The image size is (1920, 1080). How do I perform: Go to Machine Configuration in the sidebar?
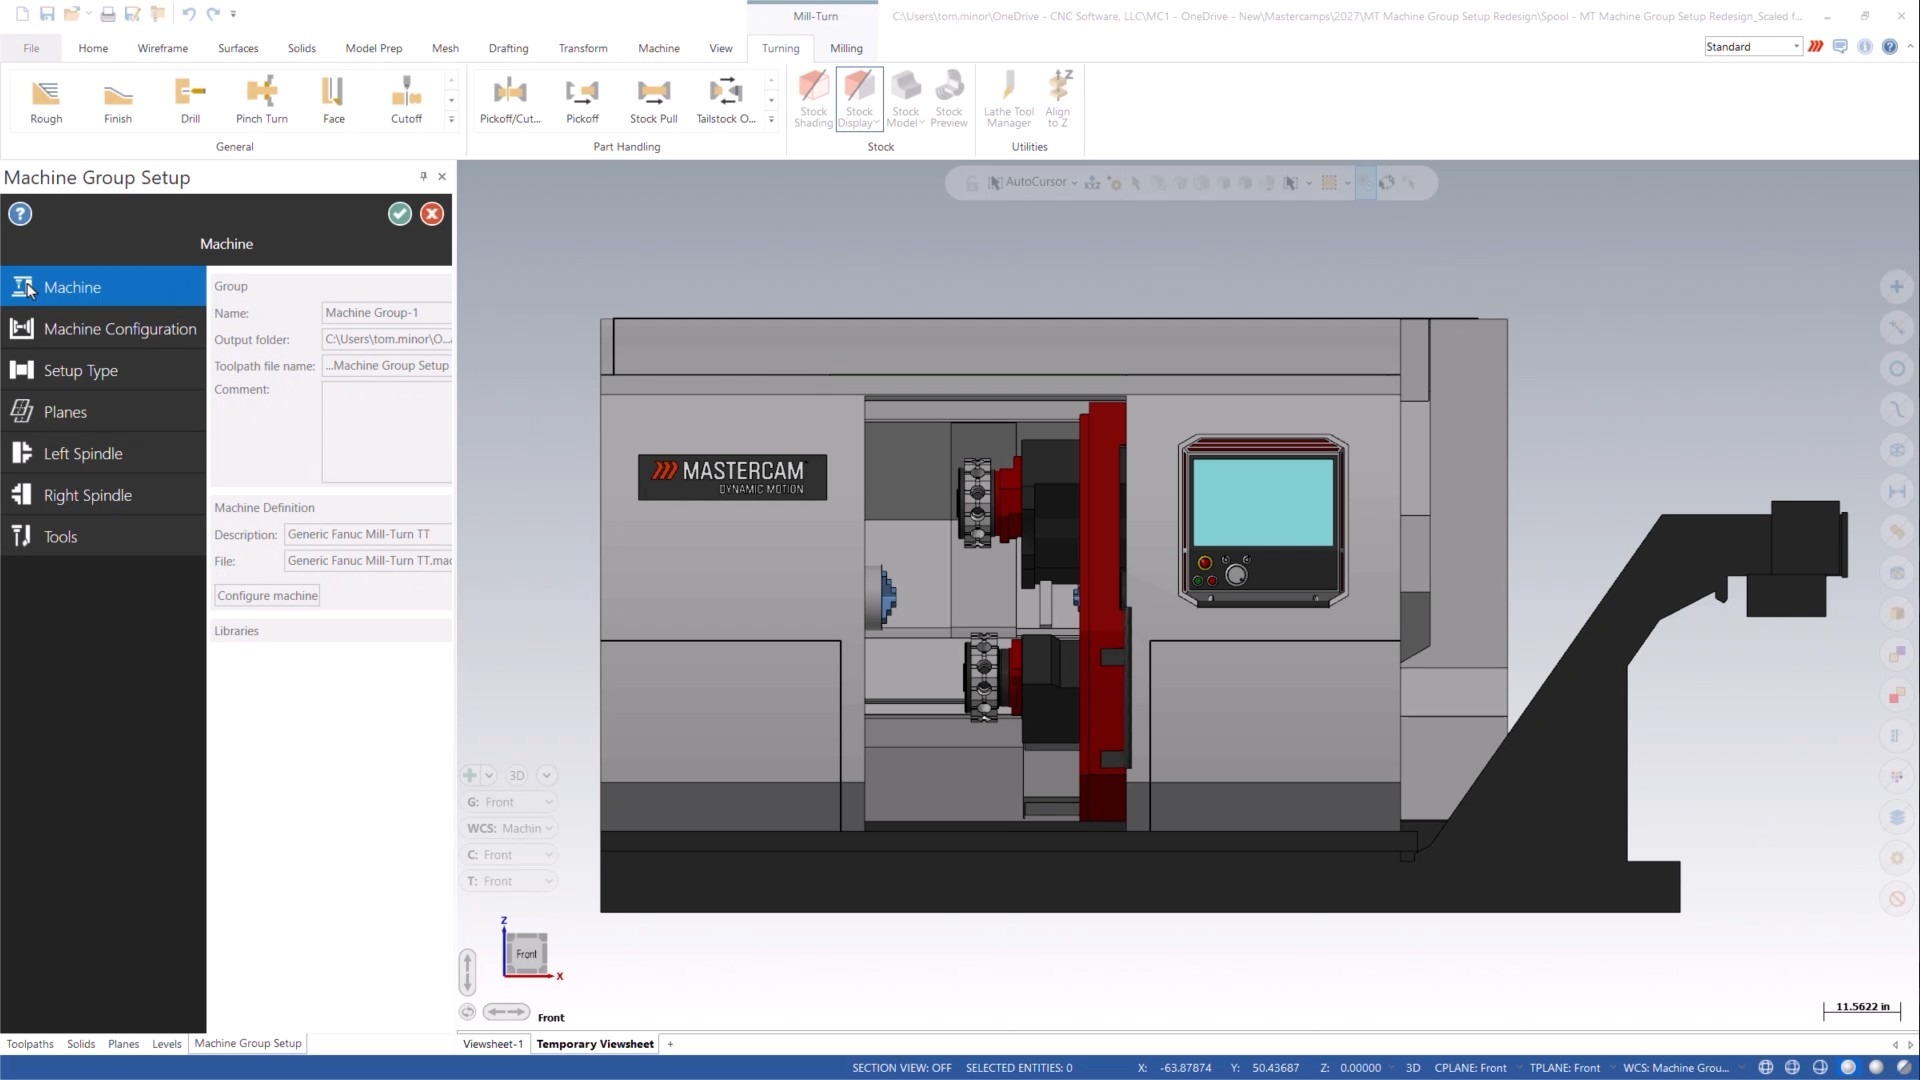click(x=104, y=329)
